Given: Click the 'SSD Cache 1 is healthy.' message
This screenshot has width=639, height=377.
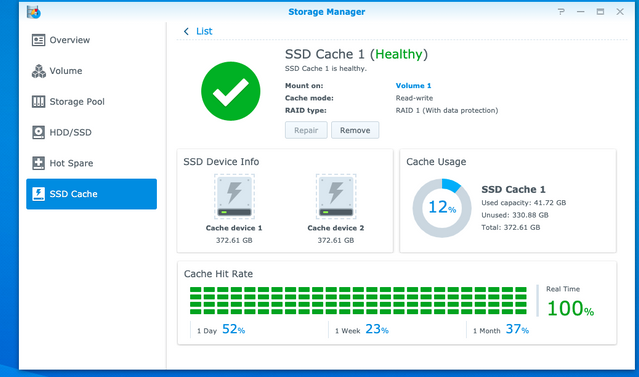Looking at the screenshot, I should click(x=326, y=68).
